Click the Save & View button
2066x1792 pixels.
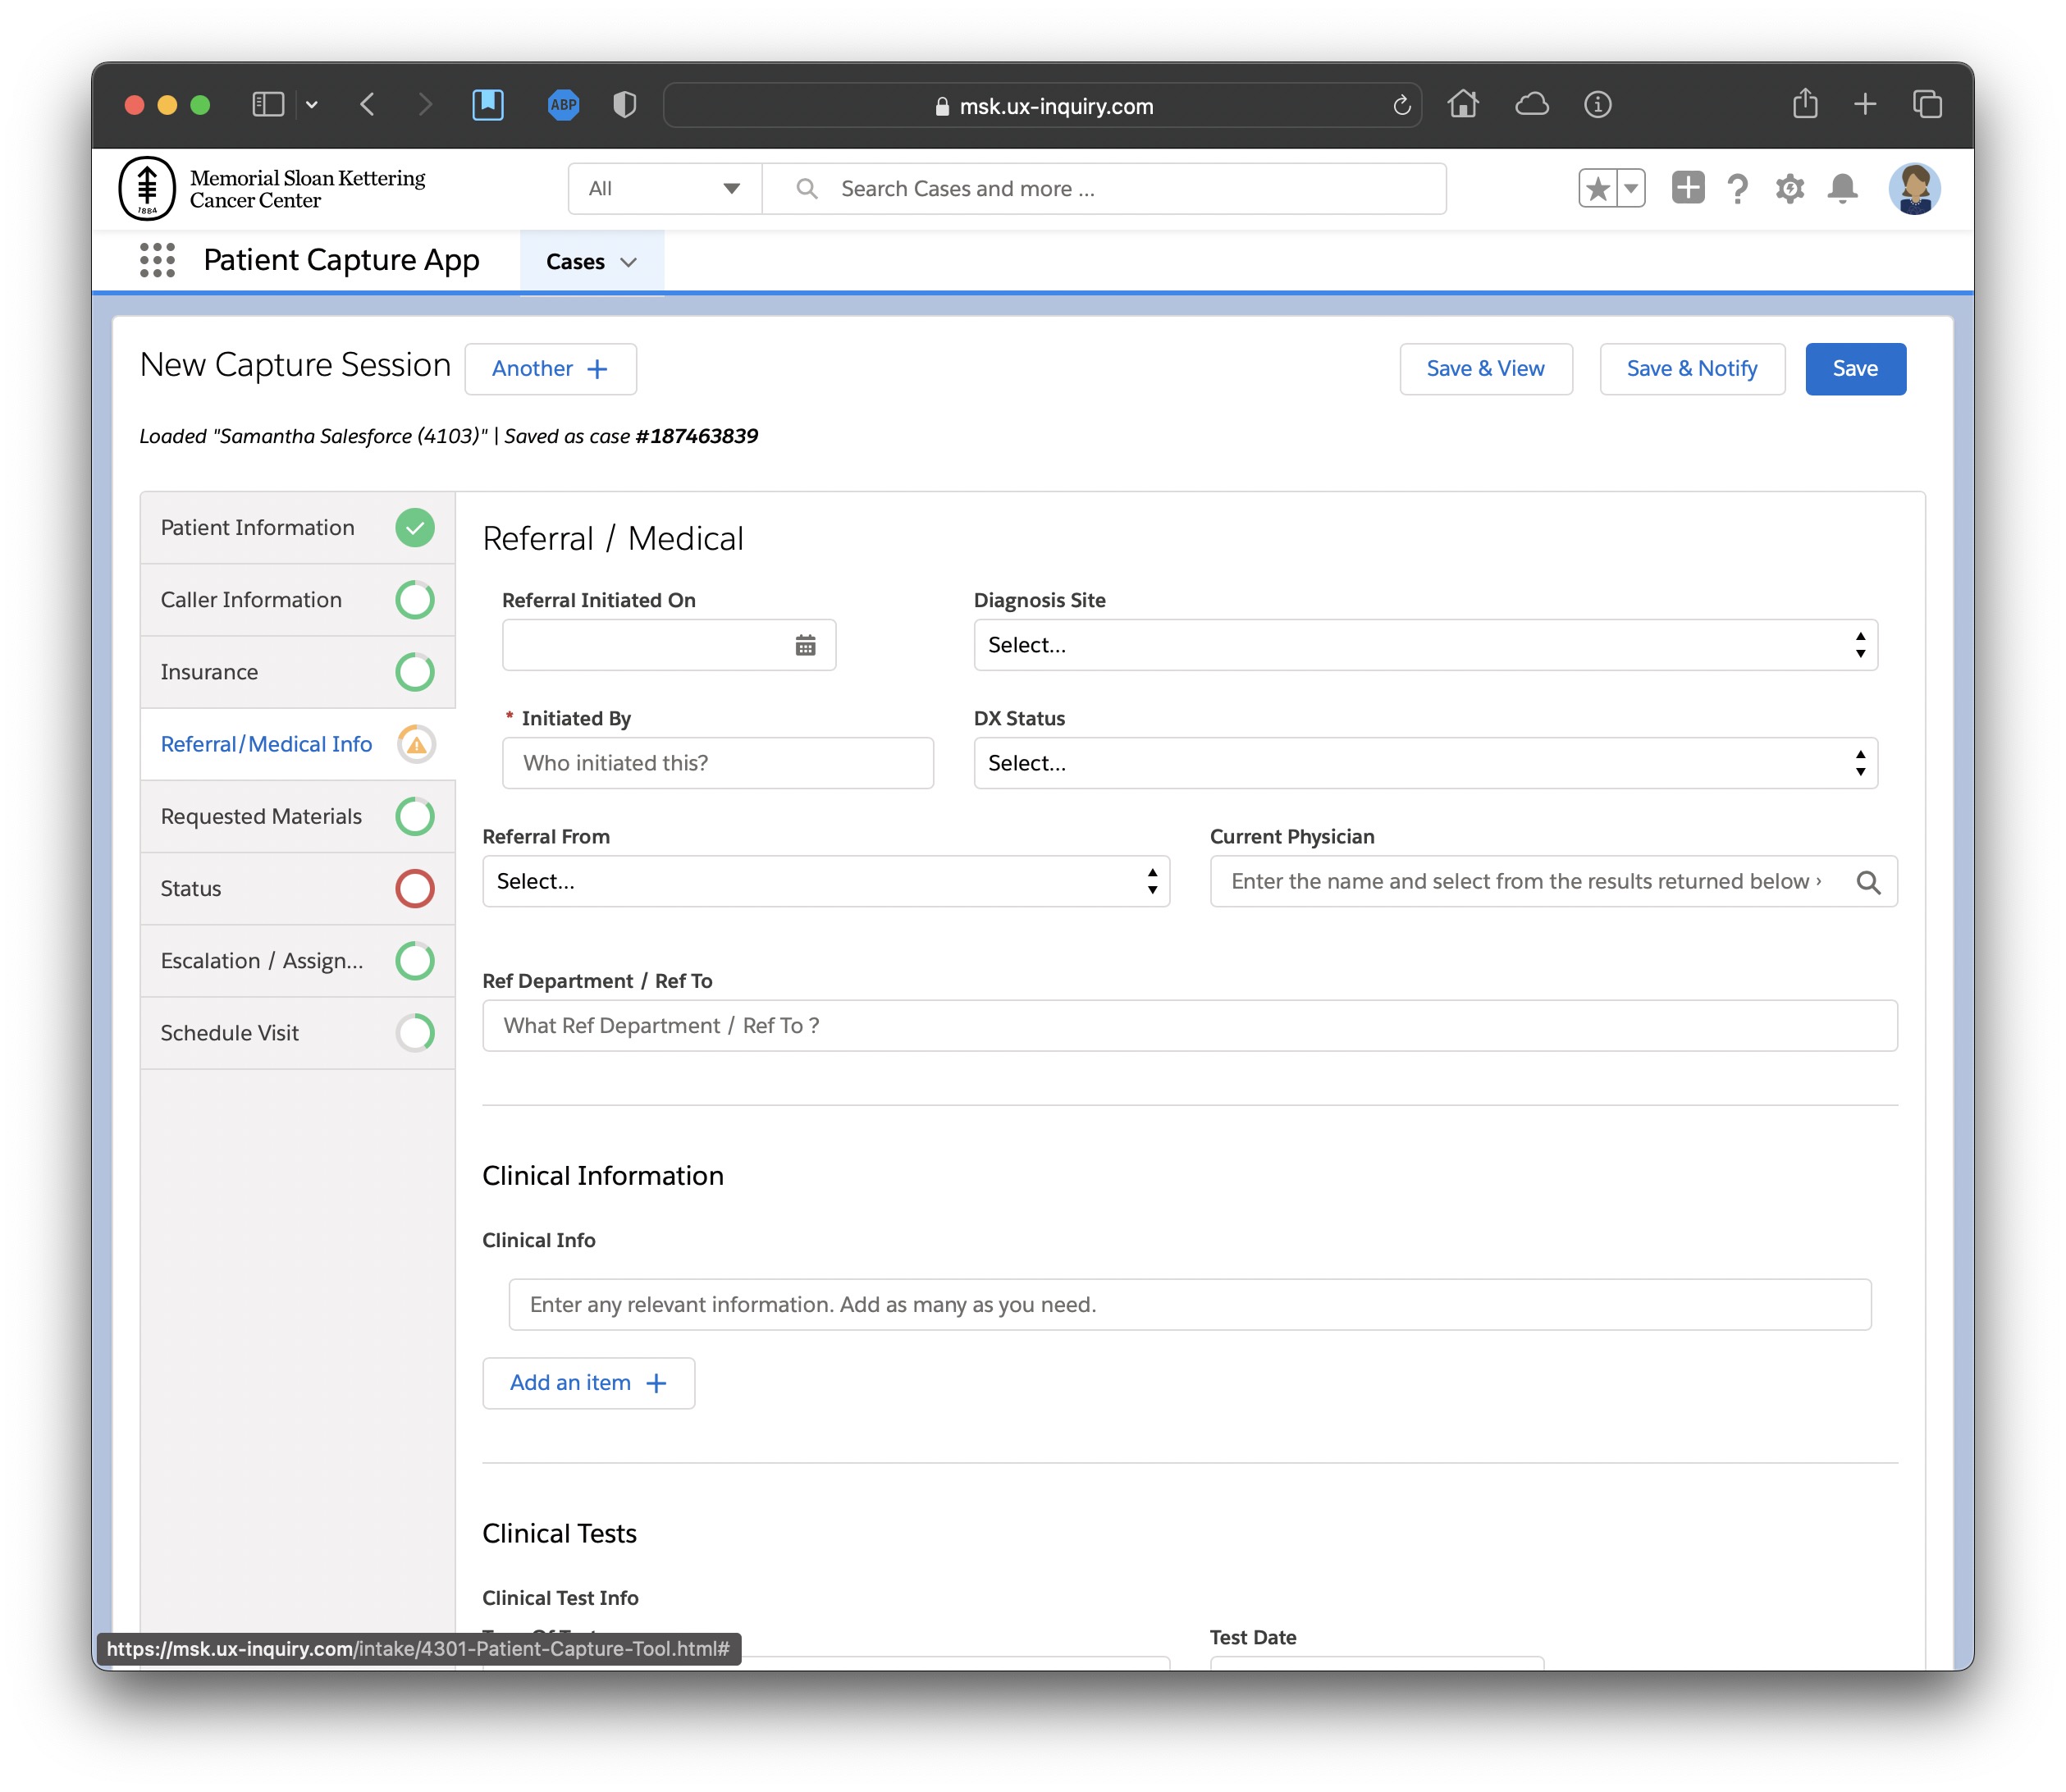click(1485, 369)
